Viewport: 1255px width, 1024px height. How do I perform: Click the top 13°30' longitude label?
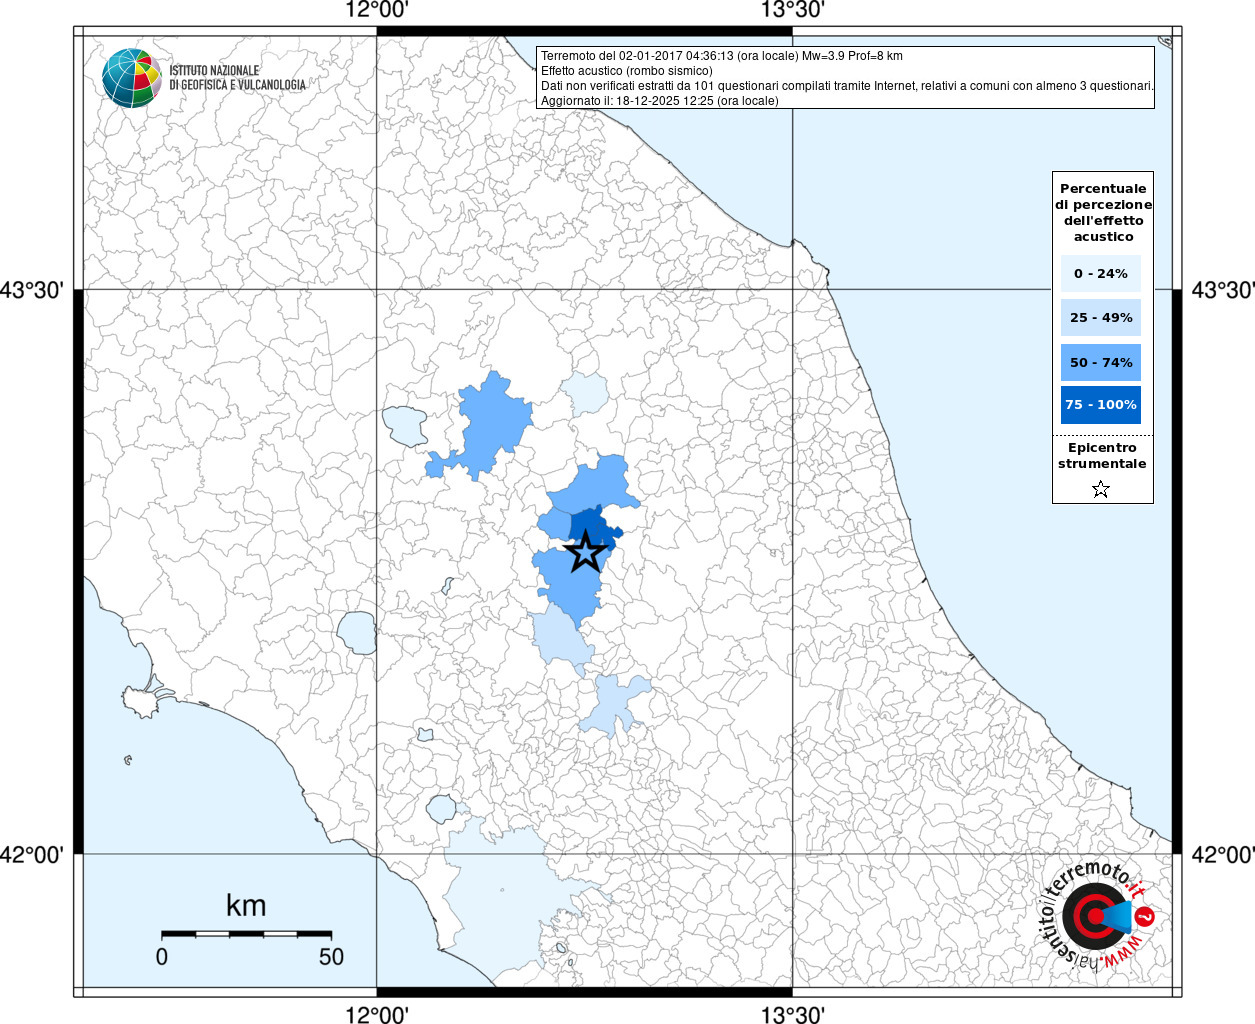[793, 10]
